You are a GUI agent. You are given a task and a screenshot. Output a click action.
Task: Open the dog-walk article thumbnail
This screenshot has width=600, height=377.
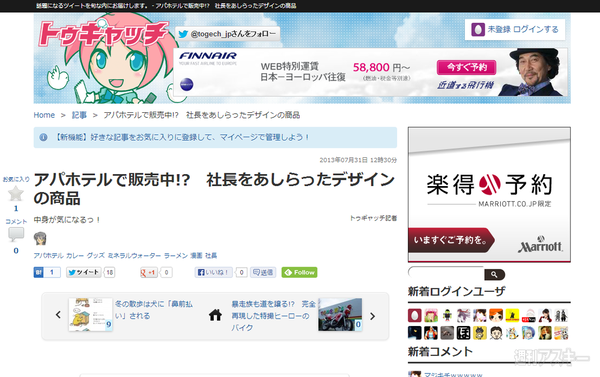(91, 315)
